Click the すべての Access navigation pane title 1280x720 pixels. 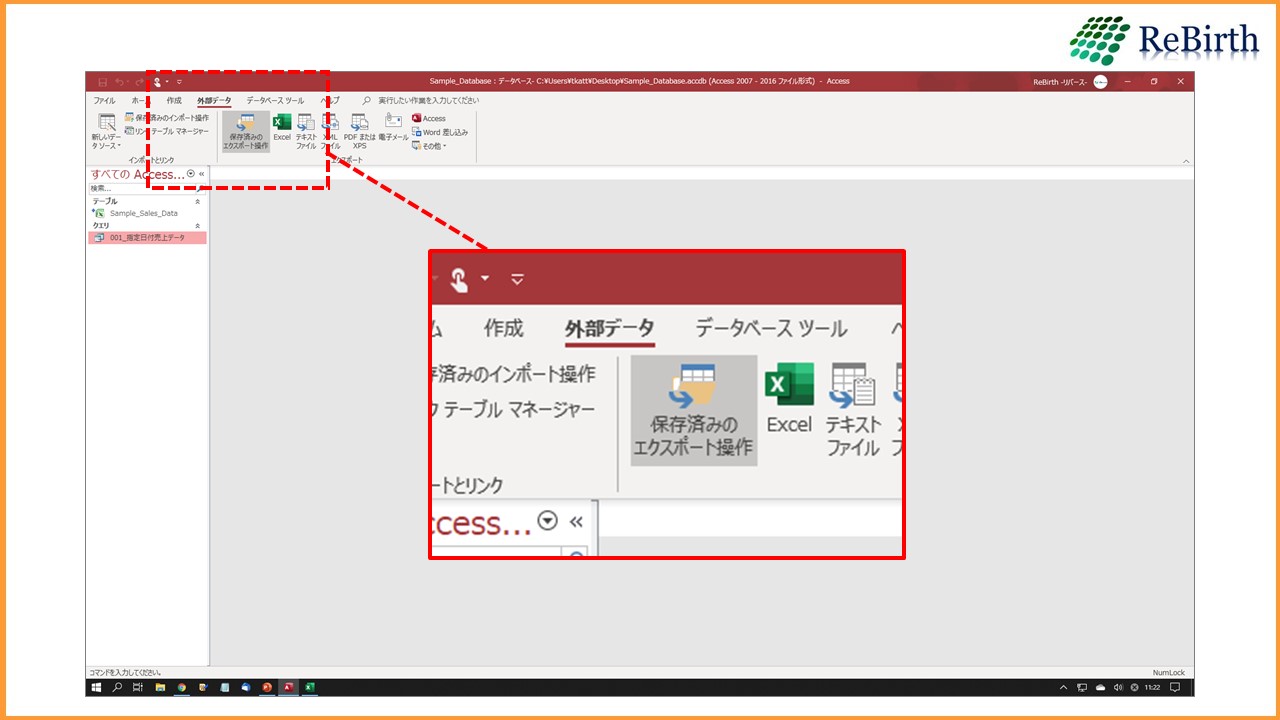click(138, 174)
